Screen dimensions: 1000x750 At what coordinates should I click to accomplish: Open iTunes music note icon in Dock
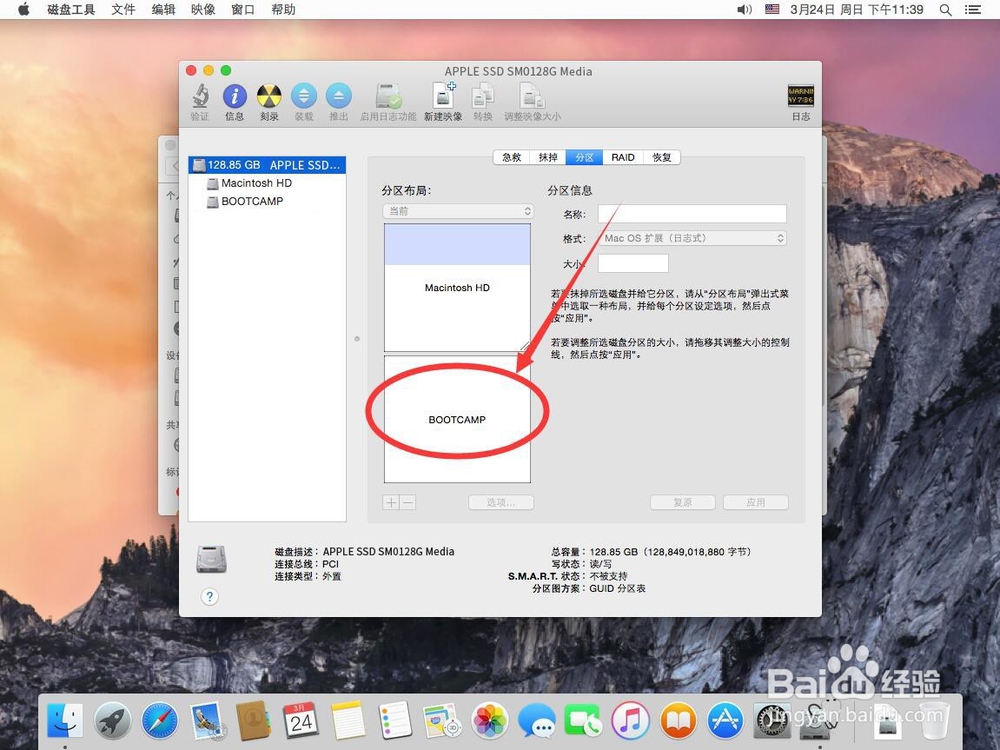click(630, 721)
